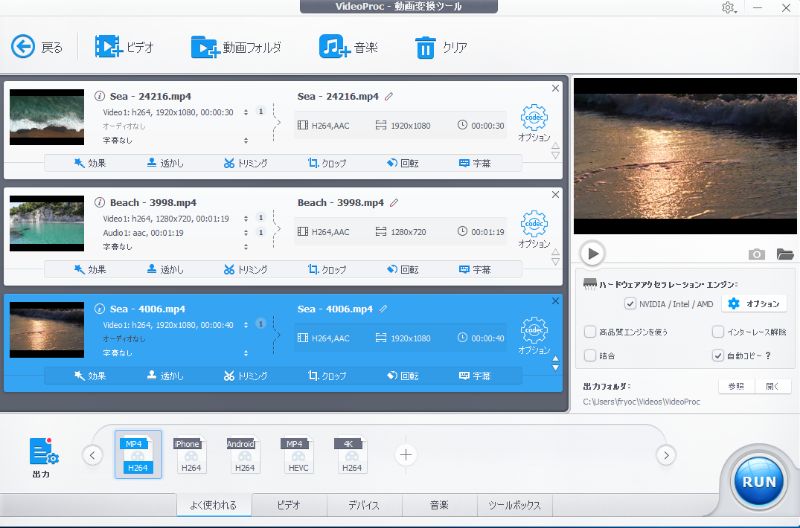Image resolution: width=800 pixels, height=528 pixels.
Task: Show info for Beach - 3998.mp4
Action: pos(99,202)
